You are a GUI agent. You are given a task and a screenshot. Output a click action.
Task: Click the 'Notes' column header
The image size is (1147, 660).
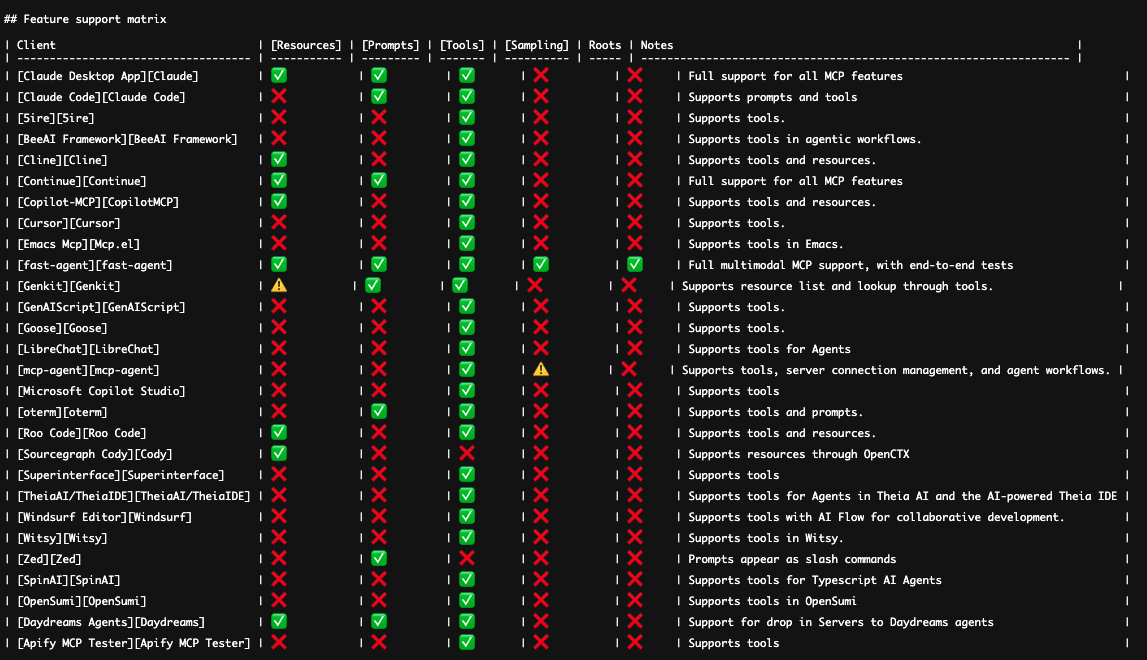[x=657, y=45]
